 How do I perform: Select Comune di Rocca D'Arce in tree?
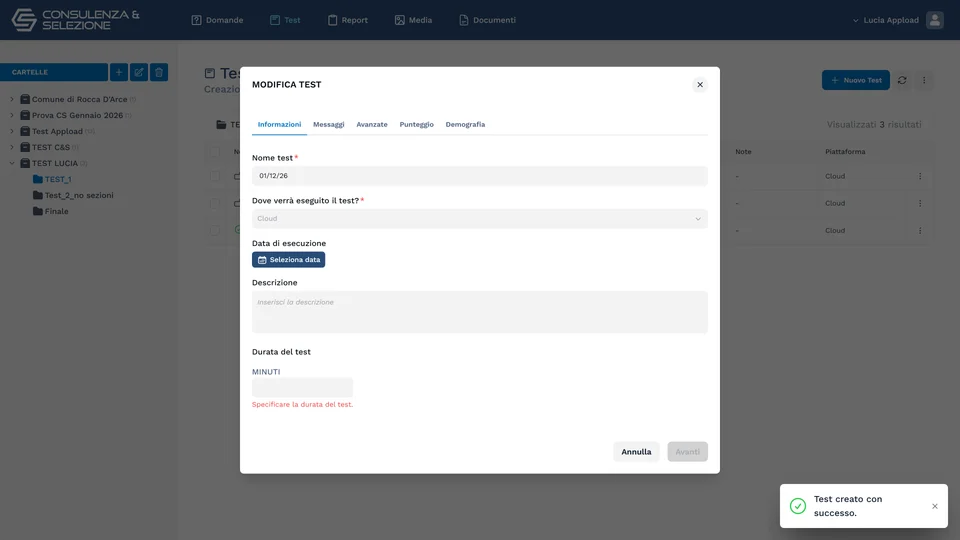tap(79, 99)
